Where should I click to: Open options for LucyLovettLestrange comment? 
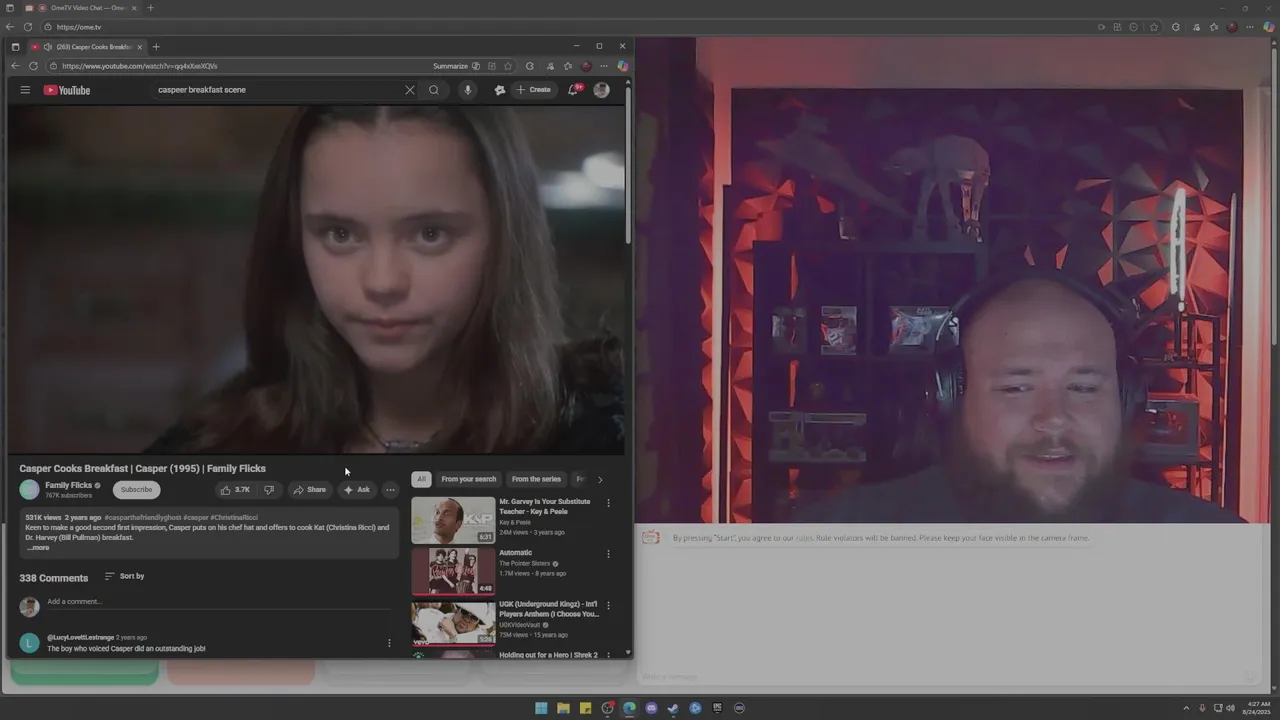click(x=389, y=643)
